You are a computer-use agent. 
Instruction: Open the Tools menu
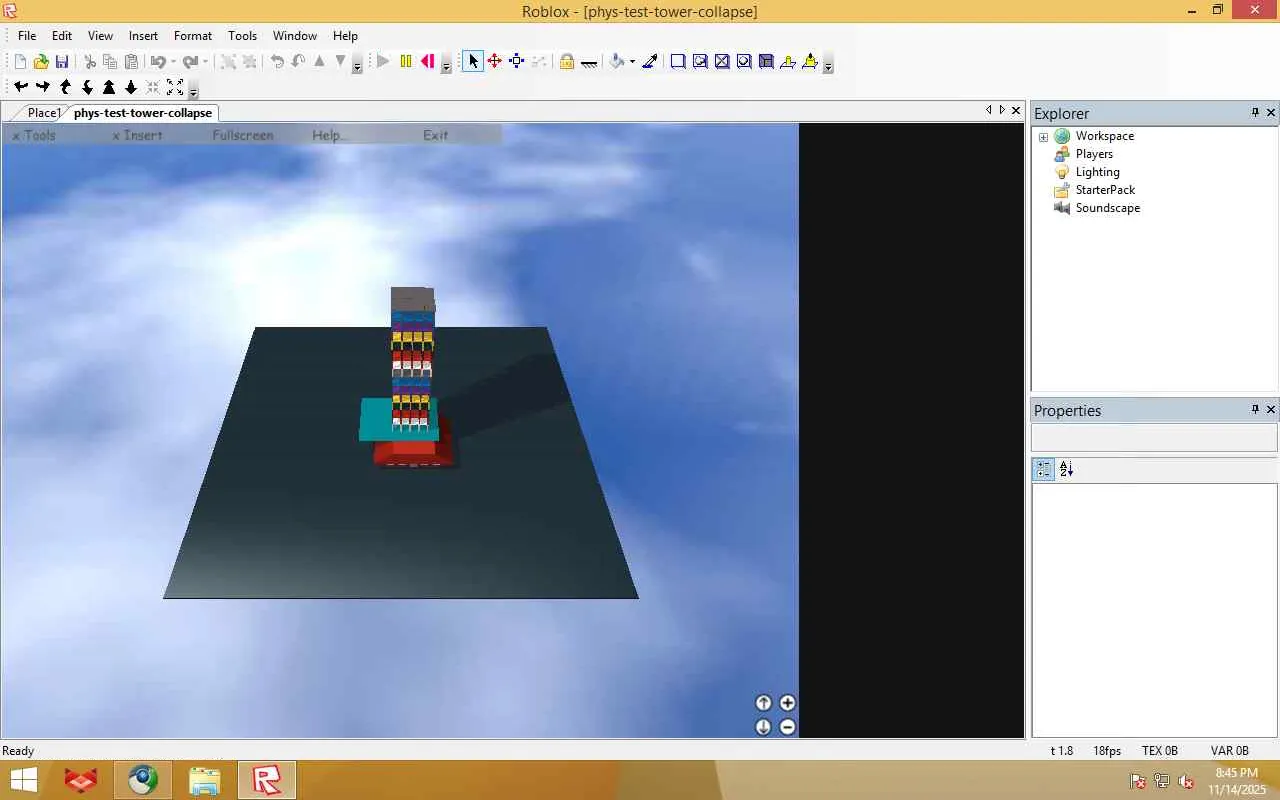[242, 36]
